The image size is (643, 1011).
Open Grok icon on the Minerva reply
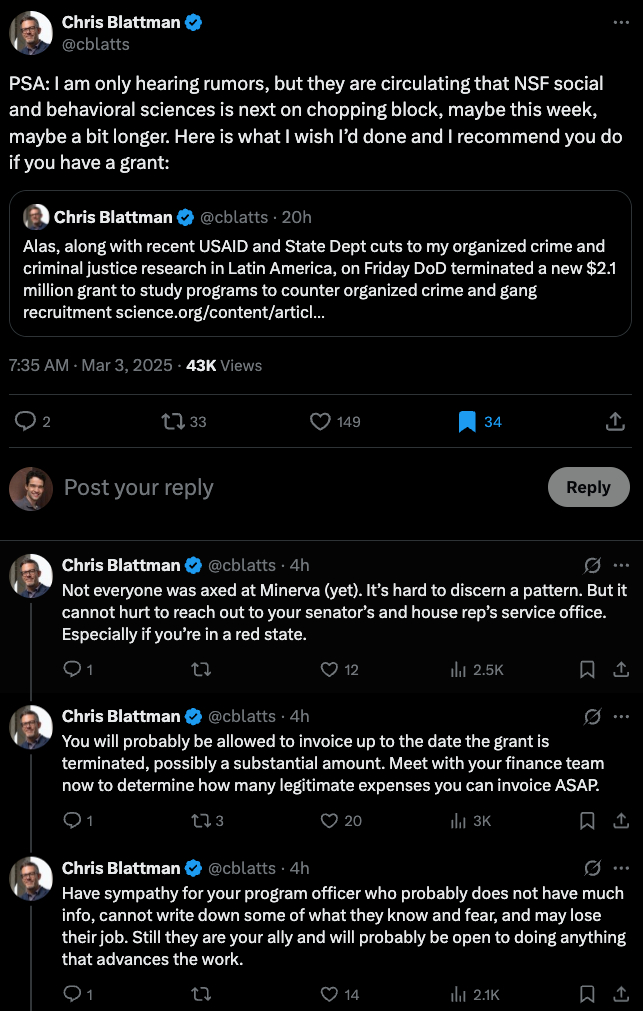592,565
